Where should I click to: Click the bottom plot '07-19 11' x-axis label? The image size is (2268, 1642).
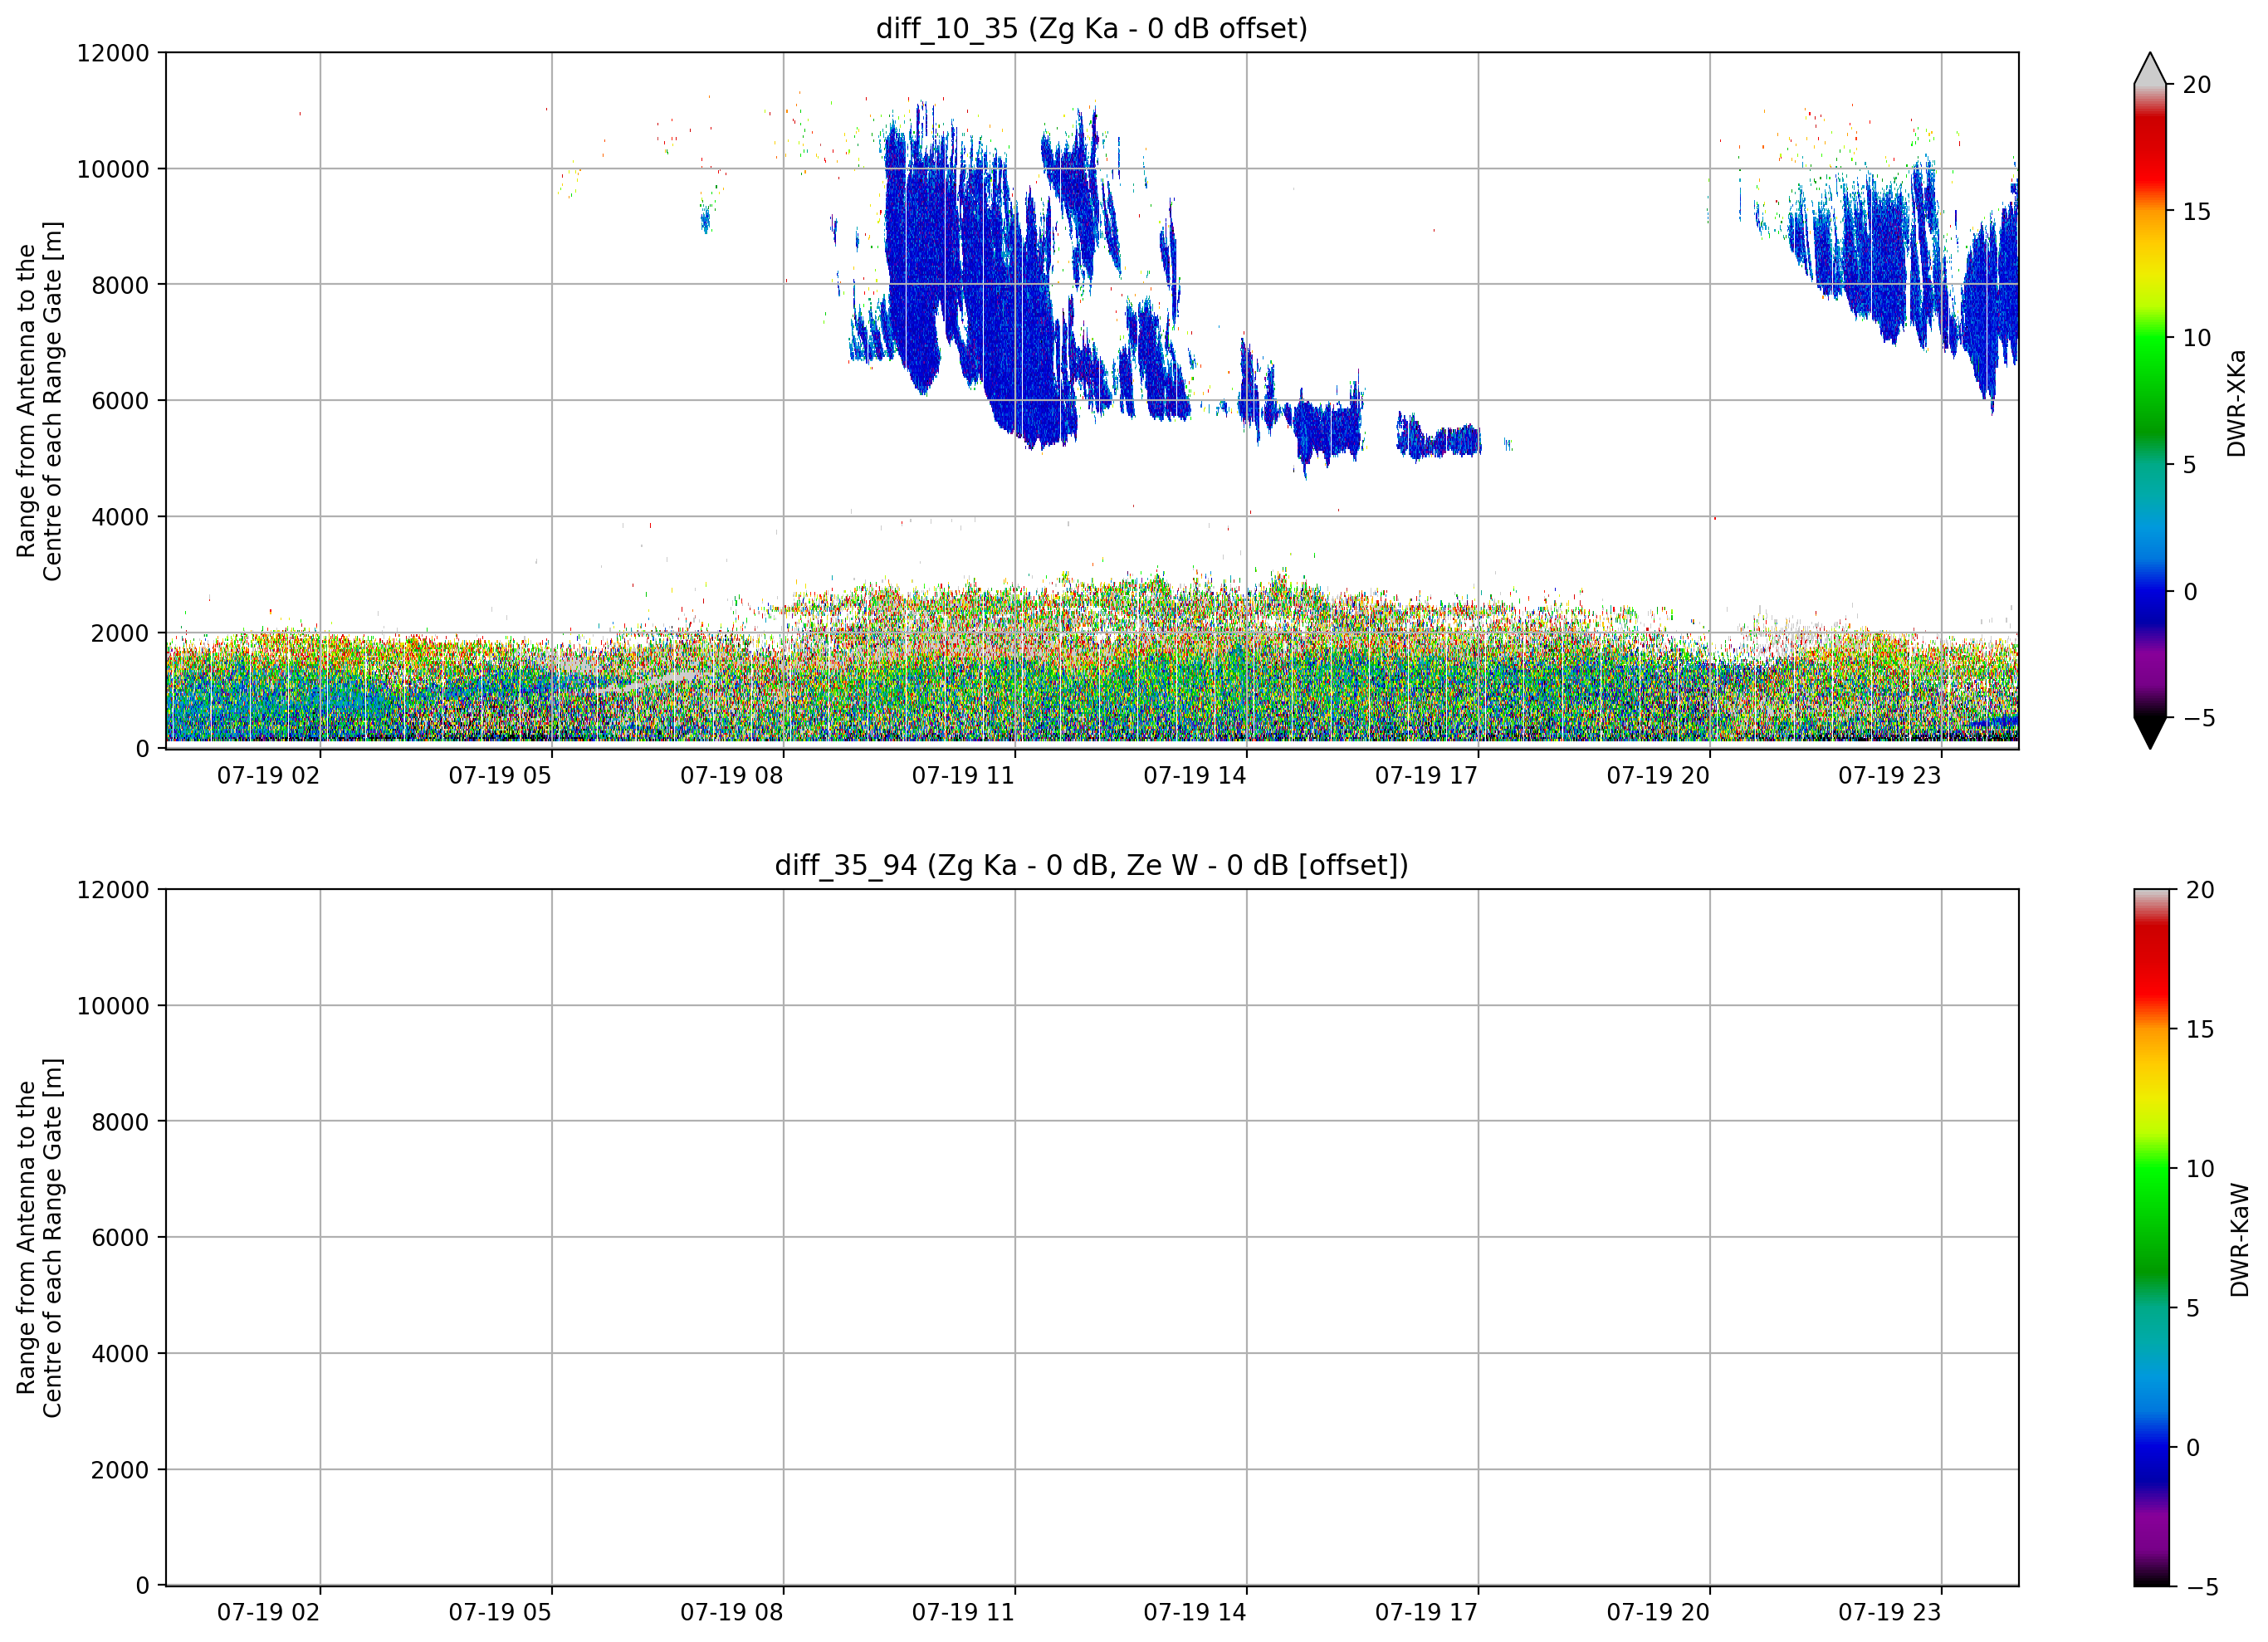pyautogui.click(x=963, y=1612)
